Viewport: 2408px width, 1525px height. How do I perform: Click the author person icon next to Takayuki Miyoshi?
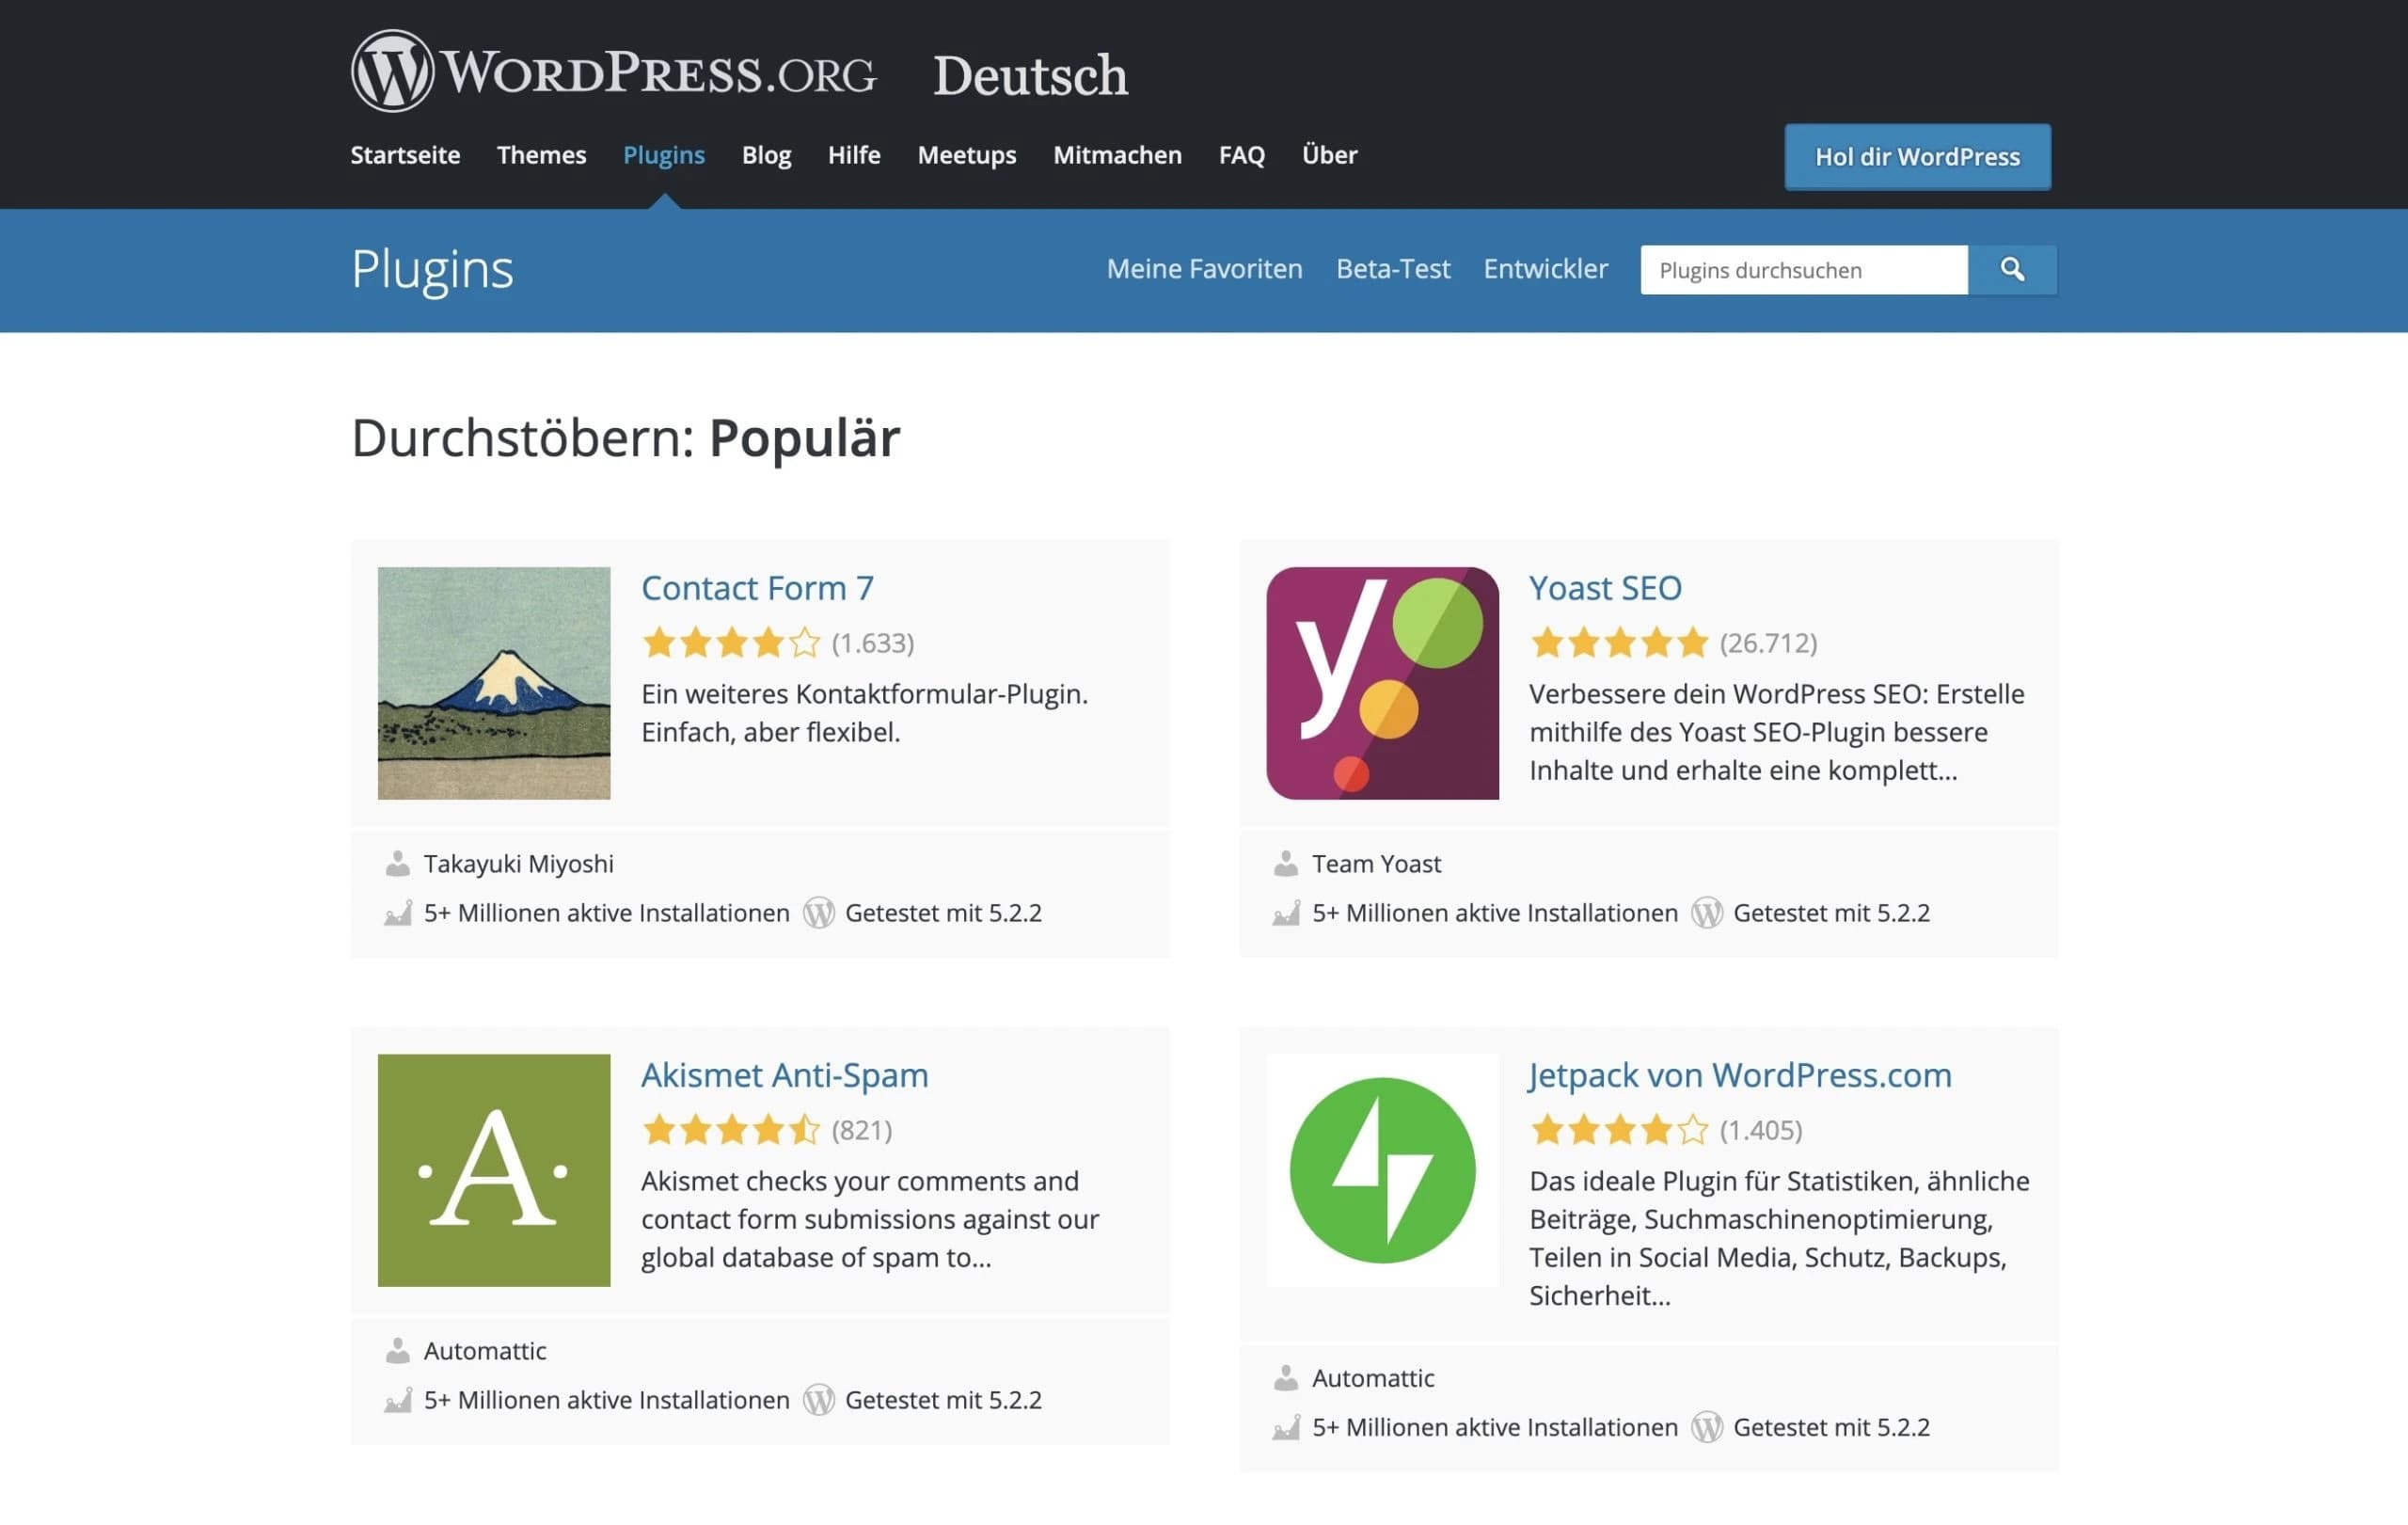[399, 862]
